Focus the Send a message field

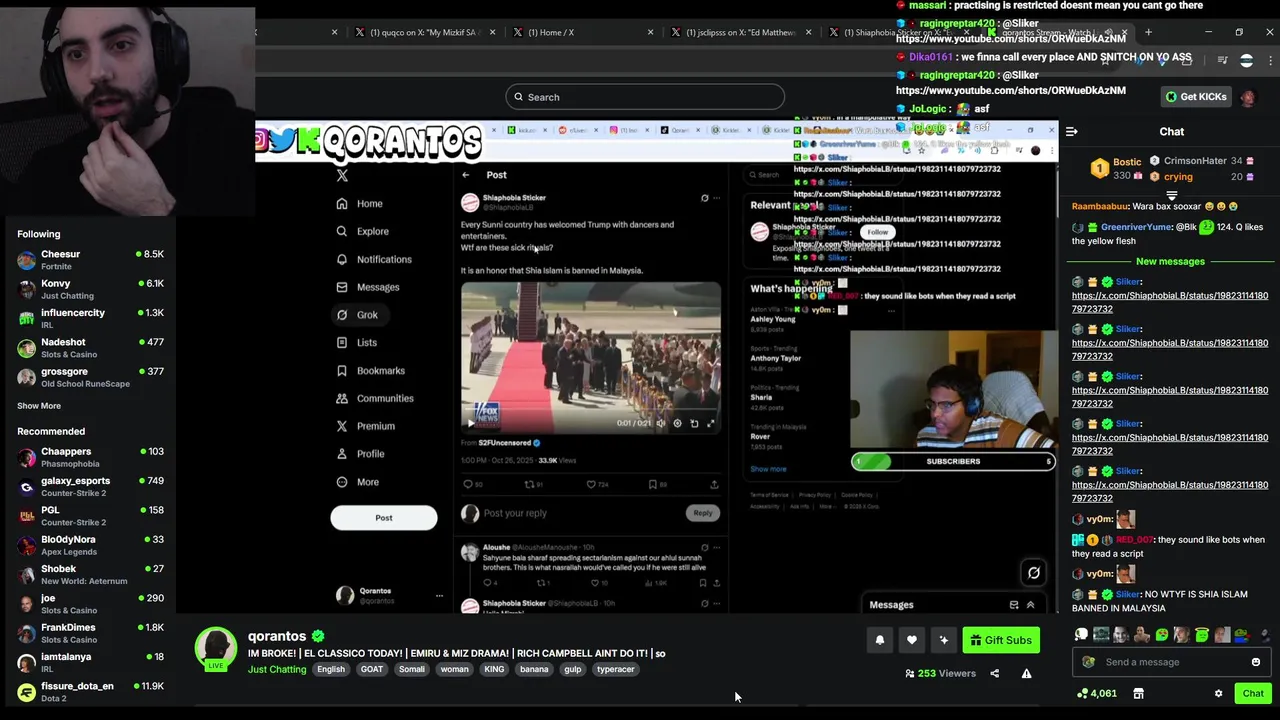(x=1171, y=662)
